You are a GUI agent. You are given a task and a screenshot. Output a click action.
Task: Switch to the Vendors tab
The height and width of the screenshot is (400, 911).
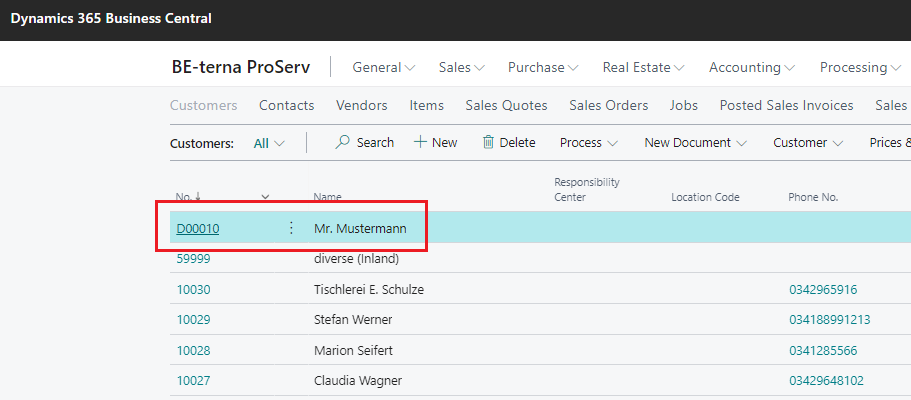[361, 105]
